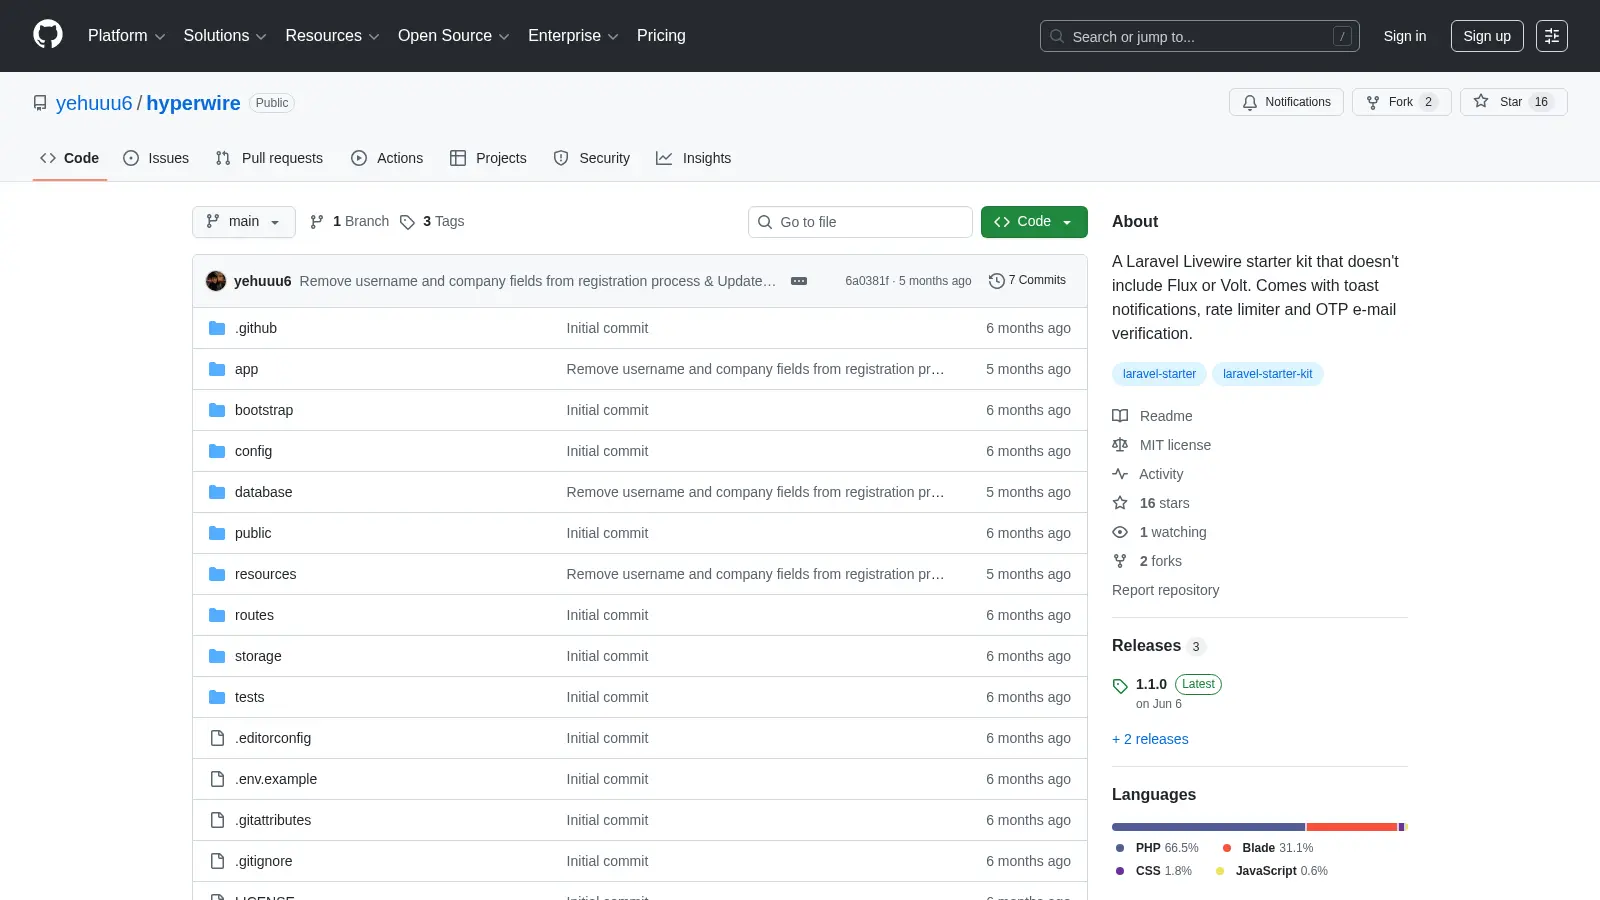Click the scale icon beside MIT license
The image size is (1600, 900).
click(1120, 445)
